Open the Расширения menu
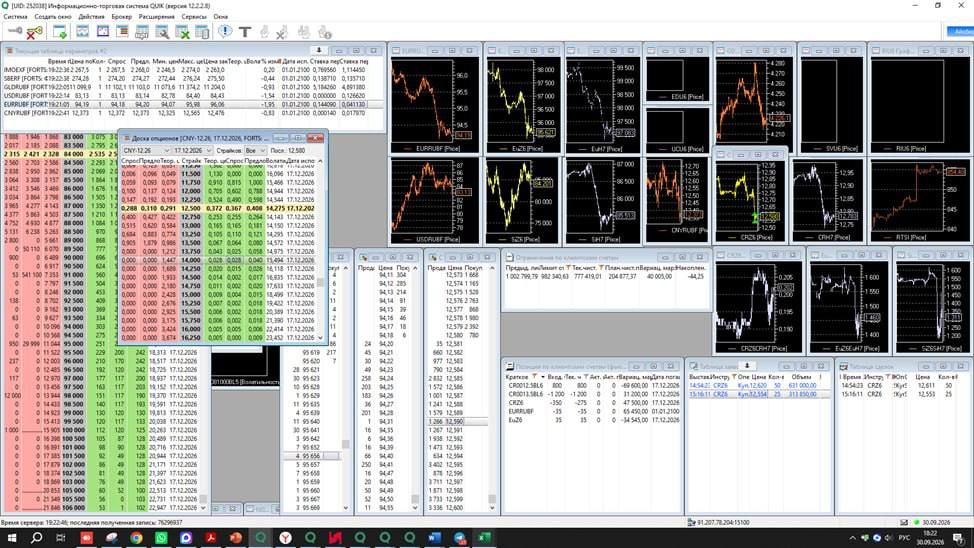Viewport: 974px width, 548px height. click(x=157, y=17)
